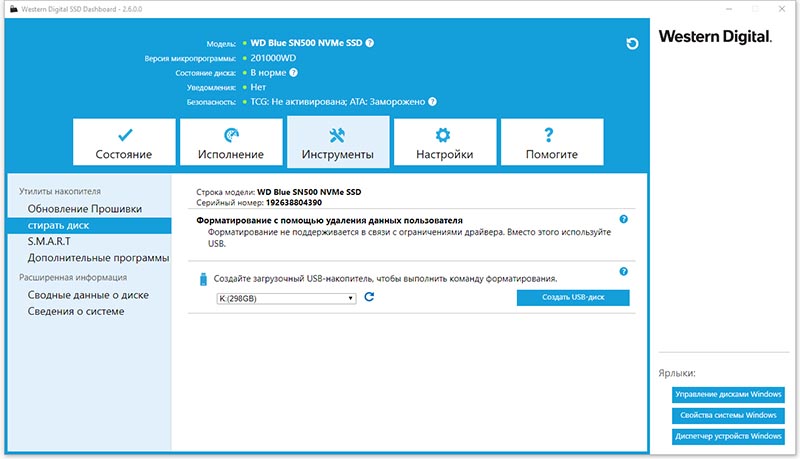The width and height of the screenshot is (800, 459).
Task: Click the USB stick icon
Action: tap(203, 279)
